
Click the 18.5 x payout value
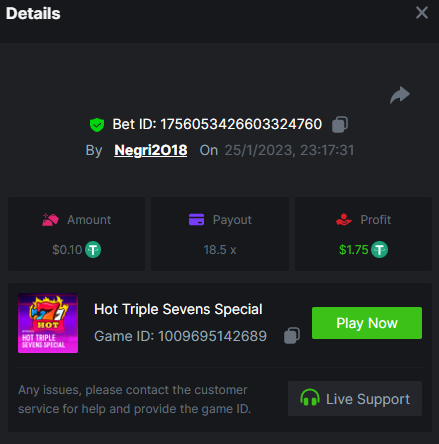click(220, 250)
